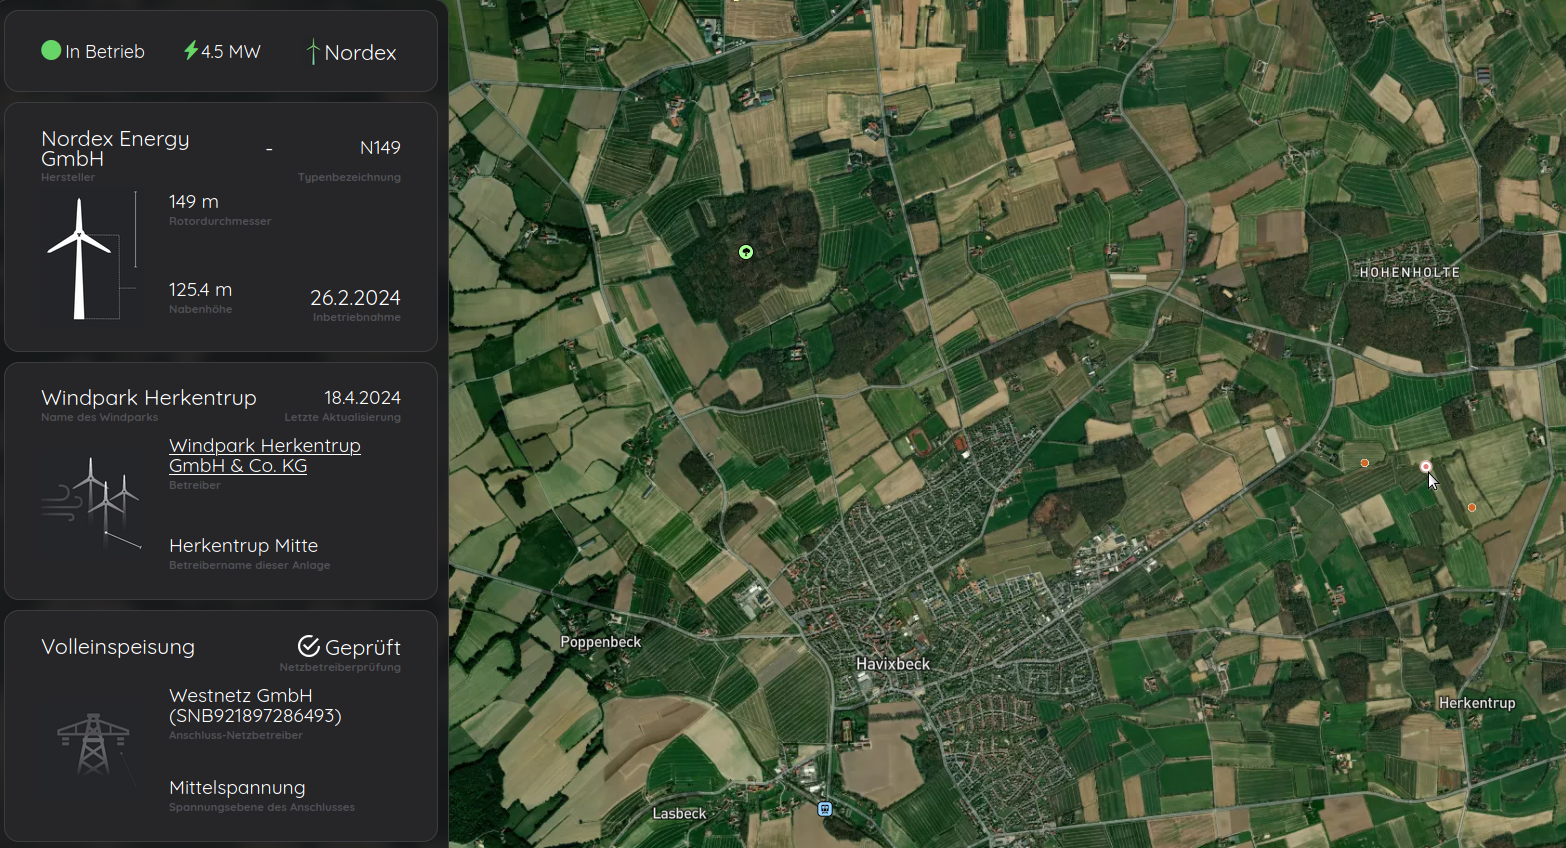
Task: Click the power pylon icon
Action: [x=93, y=745]
